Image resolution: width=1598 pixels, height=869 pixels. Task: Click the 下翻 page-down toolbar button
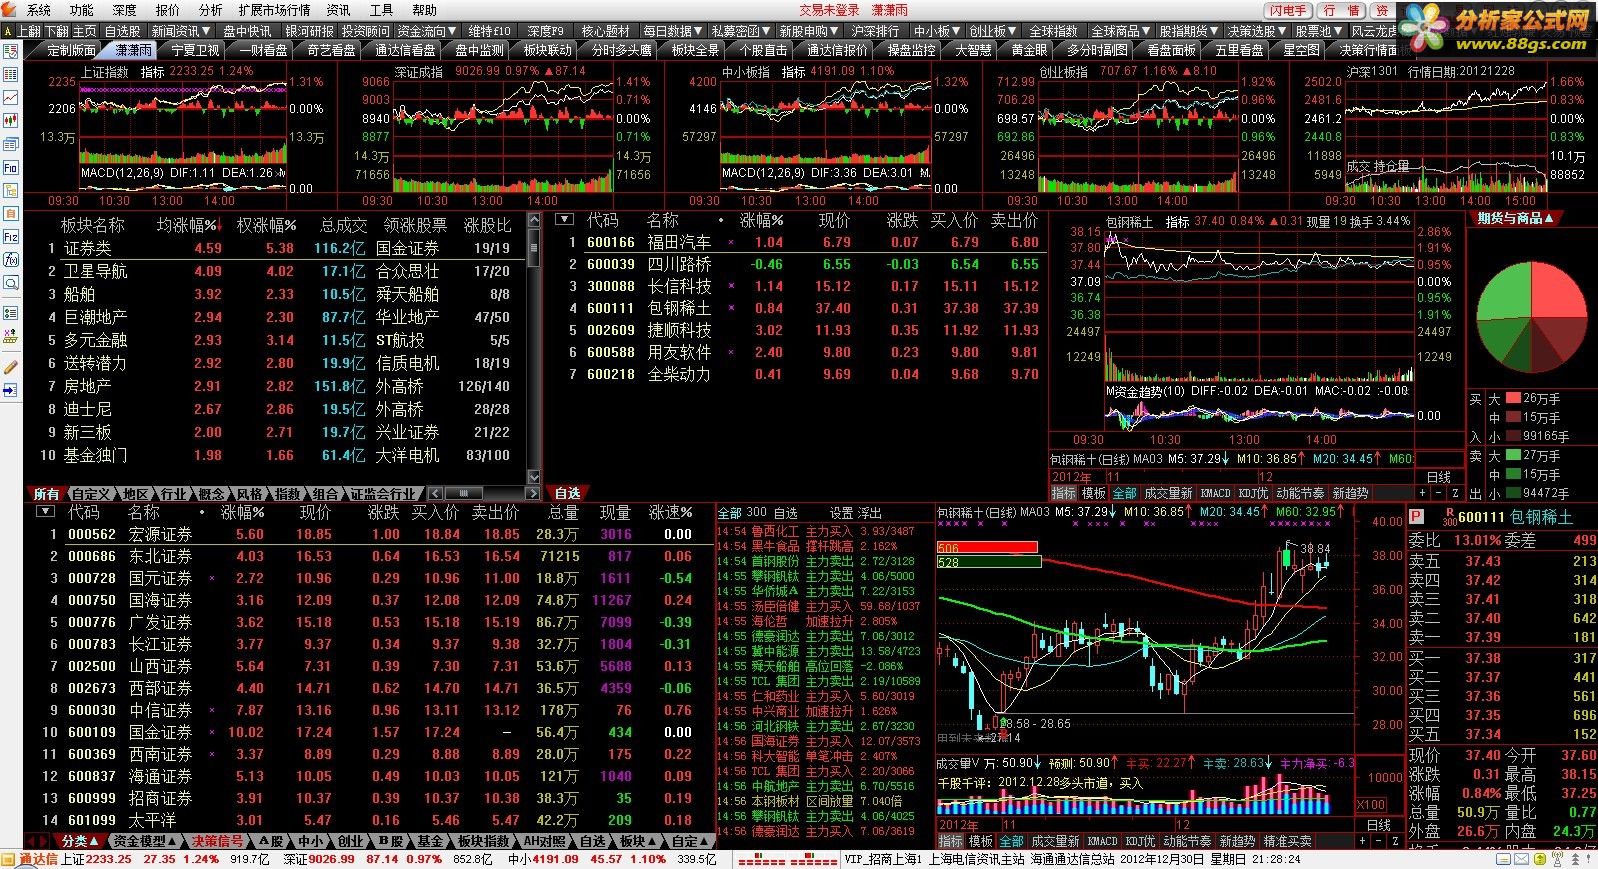pos(57,31)
